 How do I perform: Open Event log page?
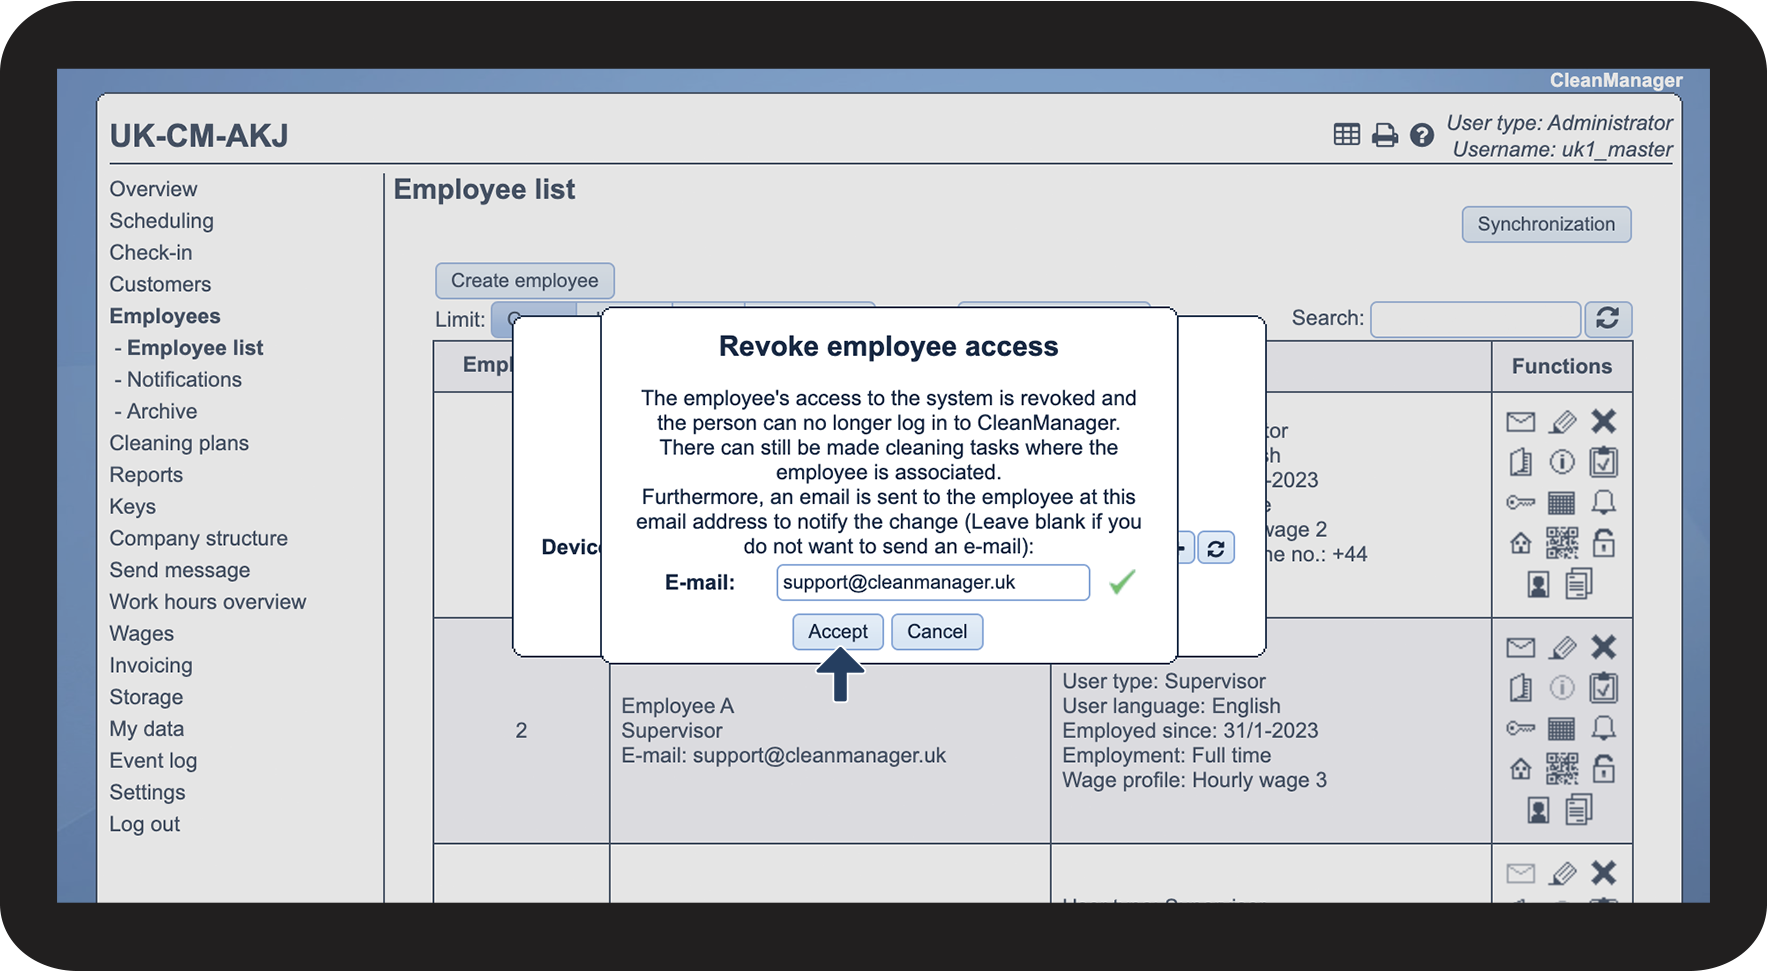[x=153, y=761]
